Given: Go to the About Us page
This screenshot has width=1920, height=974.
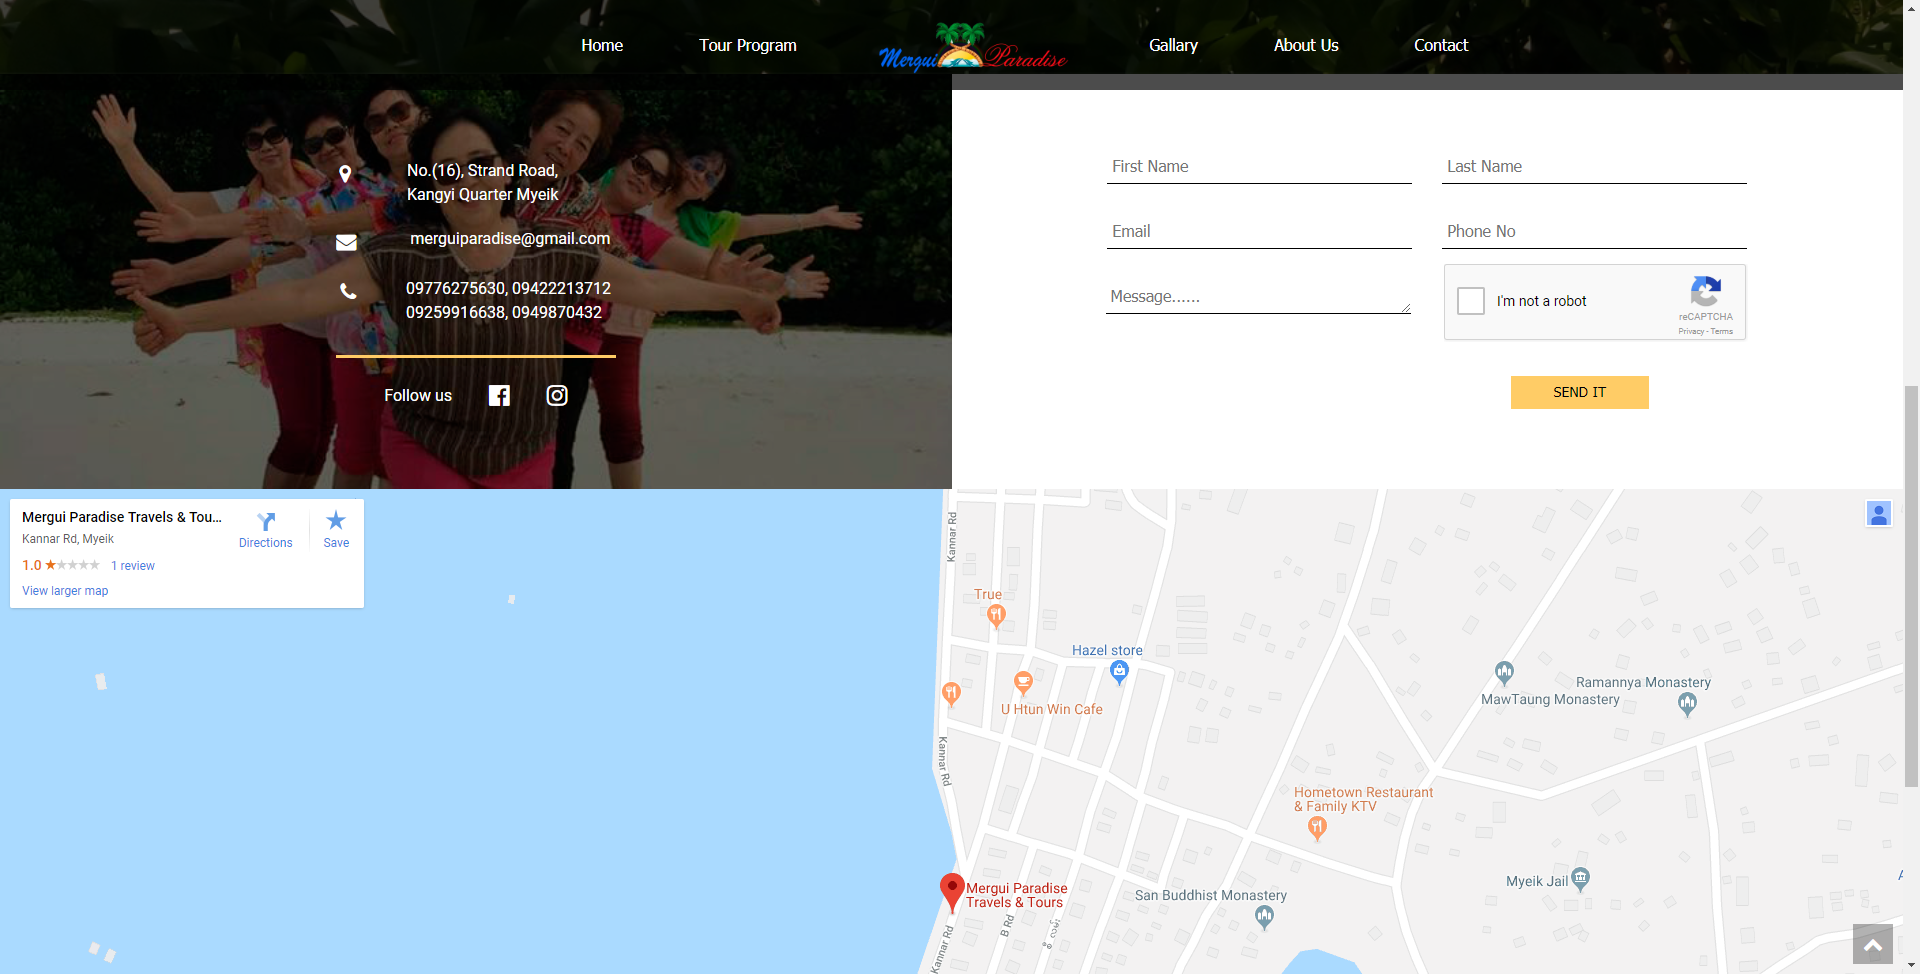Looking at the screenshot, I should [x=1305, y=45].
